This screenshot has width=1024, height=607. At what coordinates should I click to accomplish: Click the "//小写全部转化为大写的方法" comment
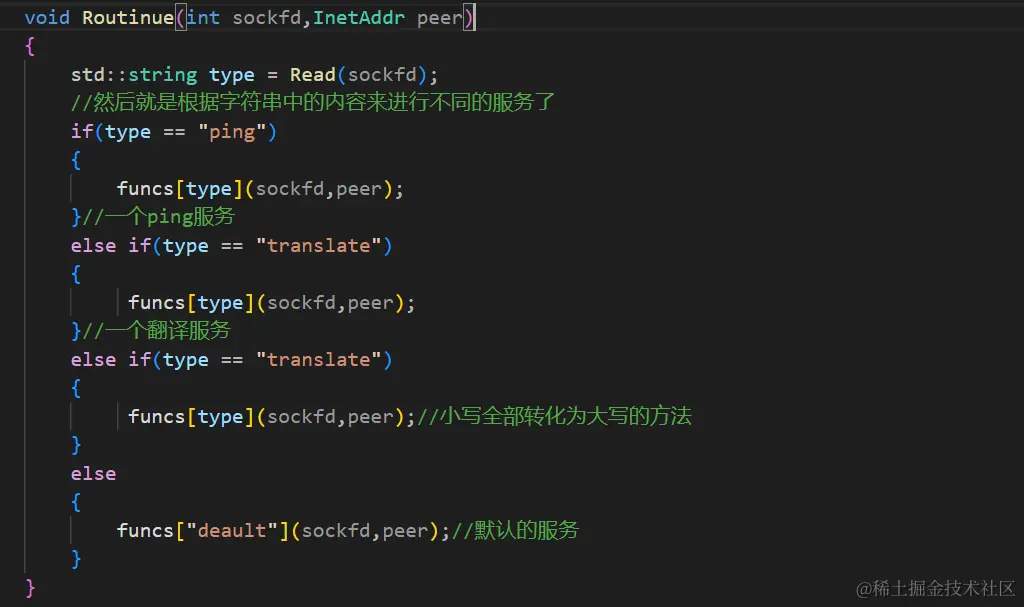click(x=554, y=416)
